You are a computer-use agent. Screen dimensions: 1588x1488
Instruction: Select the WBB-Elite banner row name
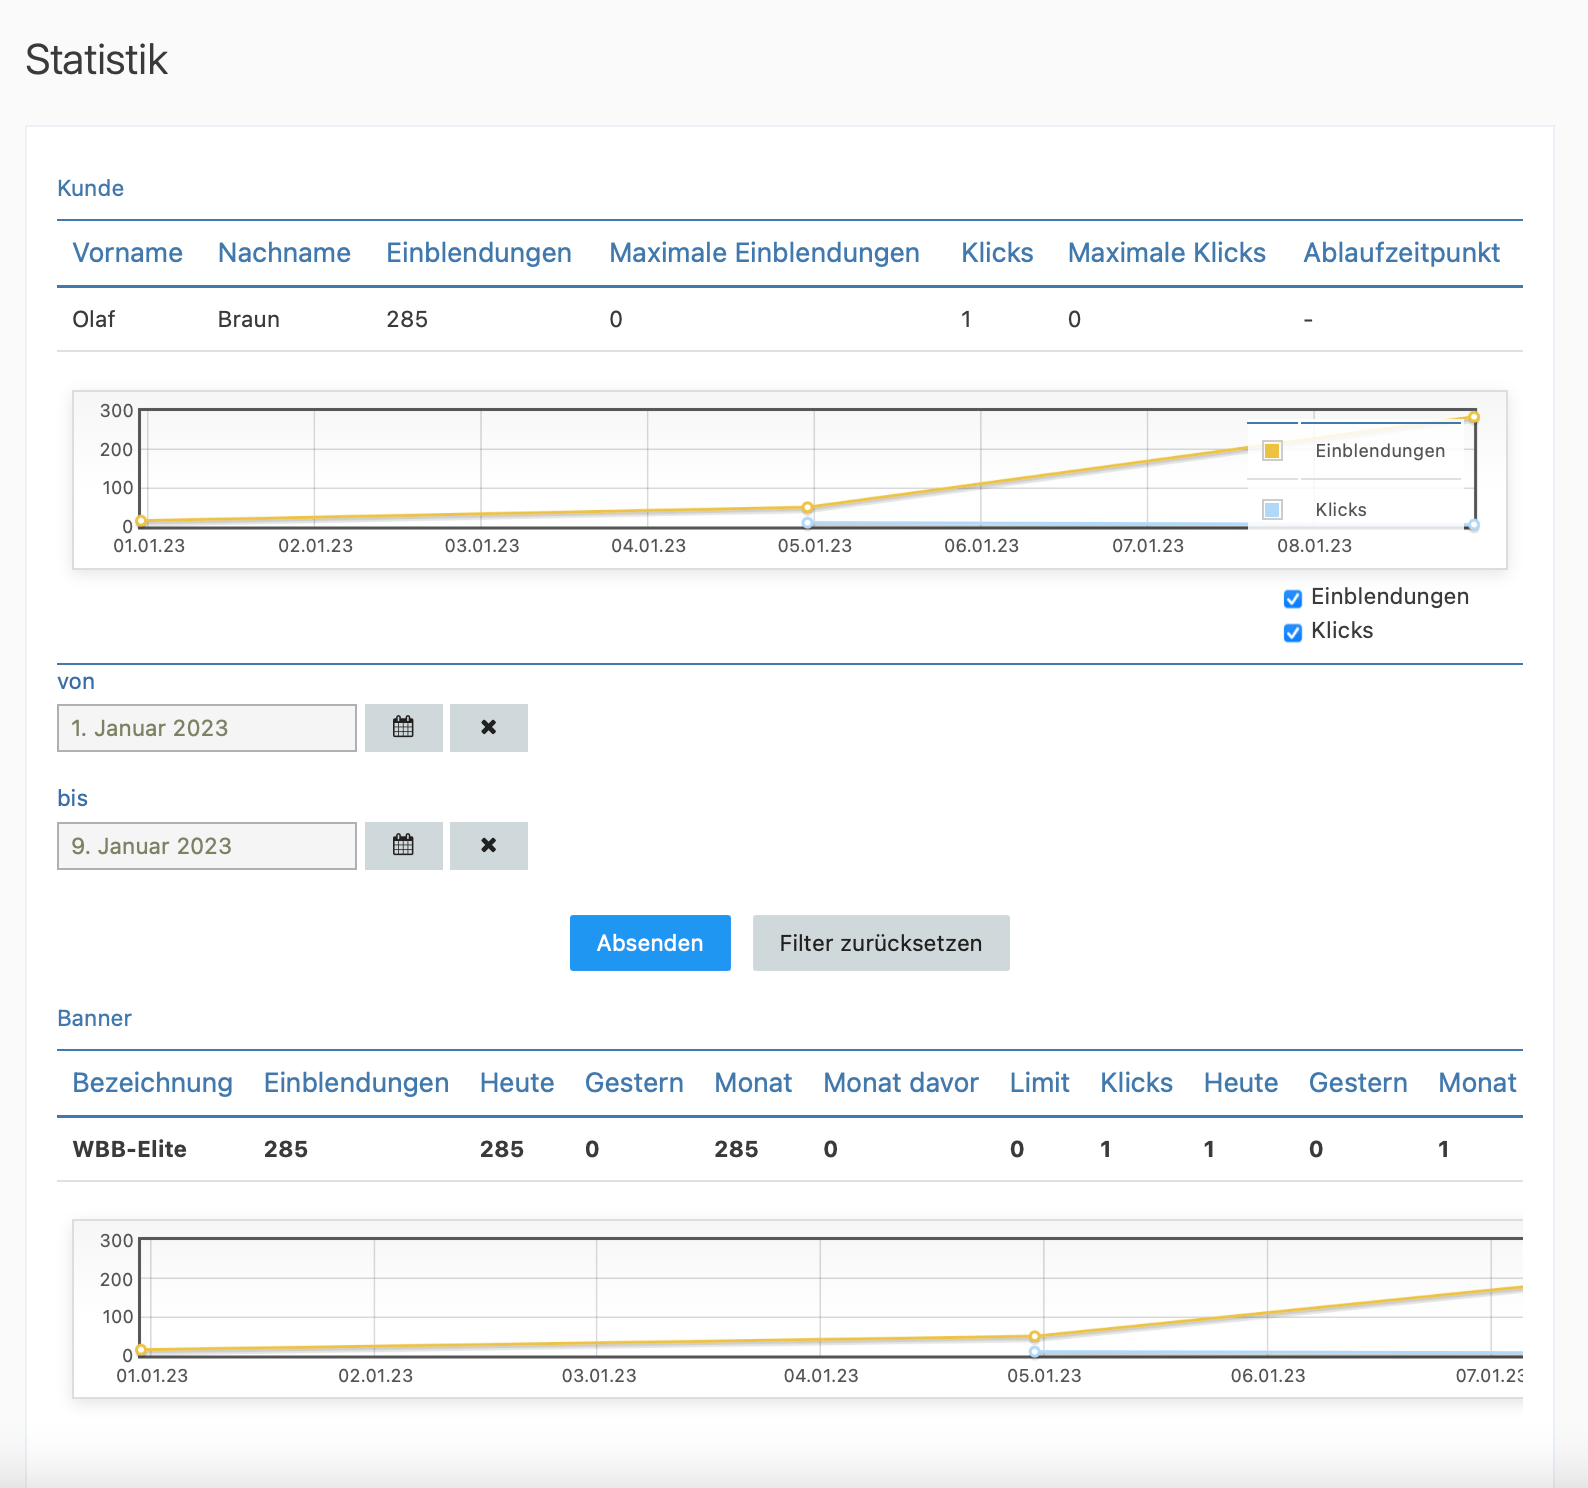click(x=130, y=1149)
